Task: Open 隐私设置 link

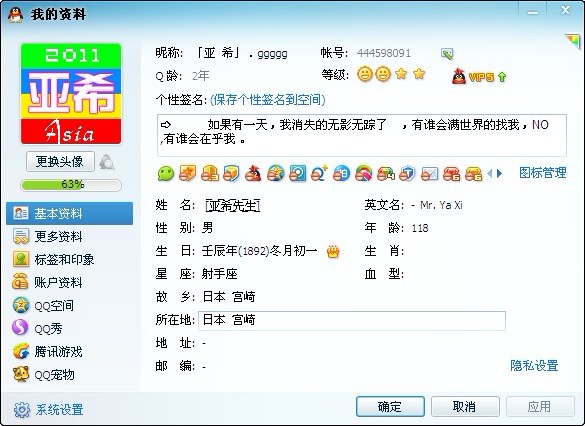Action: (x=534, y=366)
